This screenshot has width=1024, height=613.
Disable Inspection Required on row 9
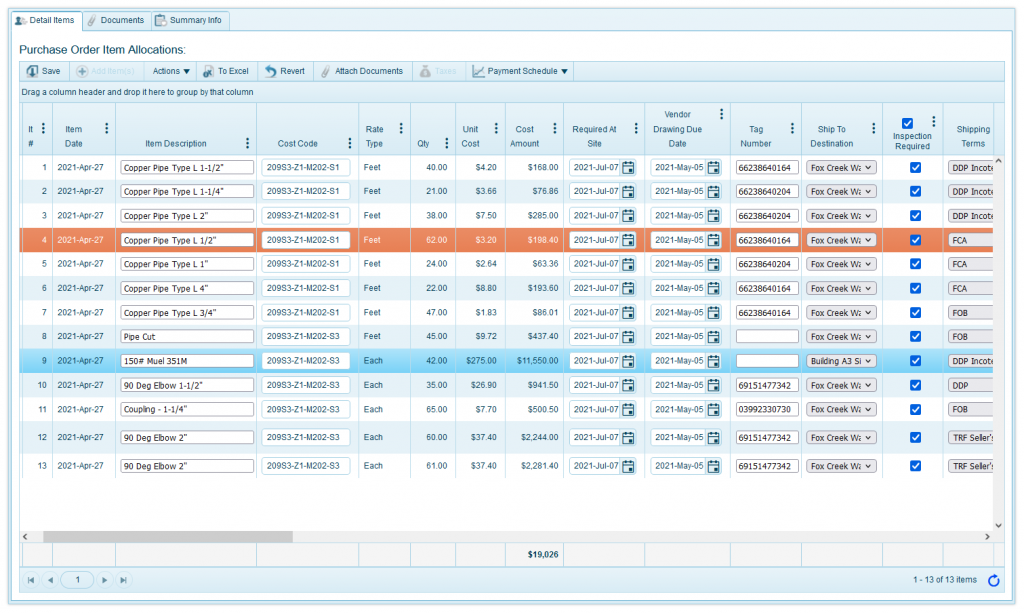[x=913, y=360]
